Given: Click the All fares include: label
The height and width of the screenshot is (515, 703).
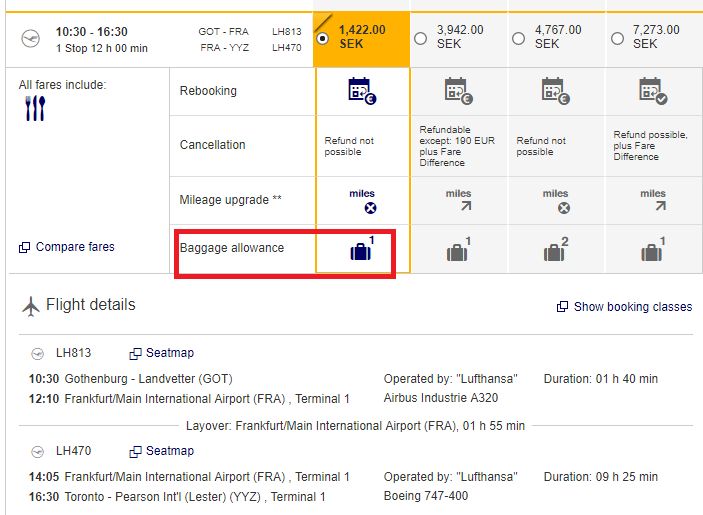Looking at the screenshot, I should coord(62,85).
